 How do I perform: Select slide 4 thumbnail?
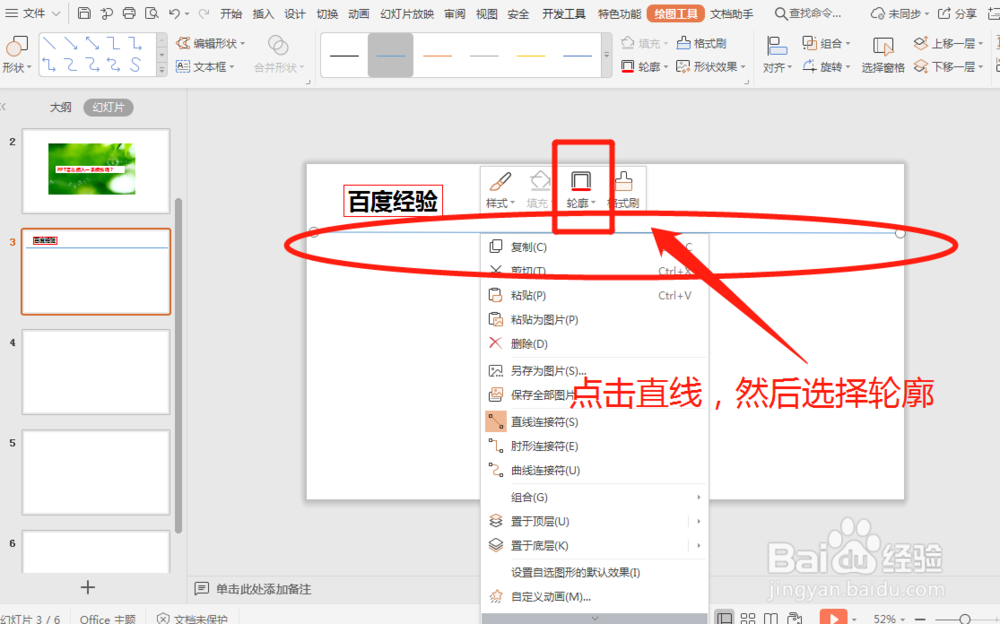click(96, 371)
